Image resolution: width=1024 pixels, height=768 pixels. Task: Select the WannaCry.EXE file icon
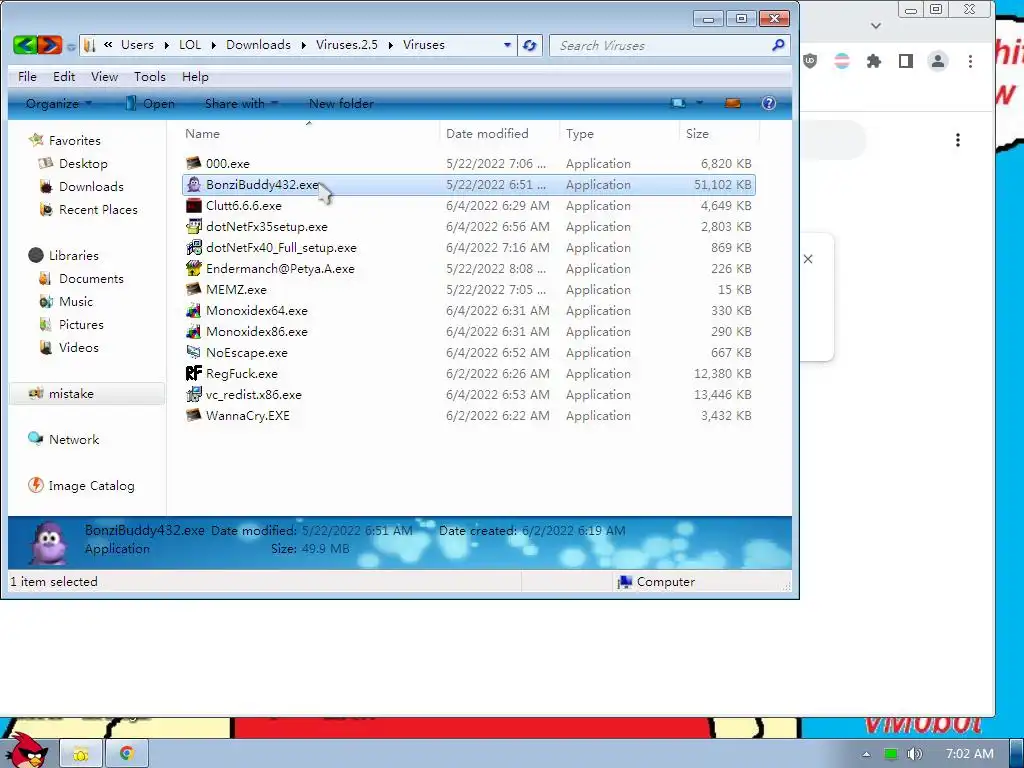(x=193, y=415)
